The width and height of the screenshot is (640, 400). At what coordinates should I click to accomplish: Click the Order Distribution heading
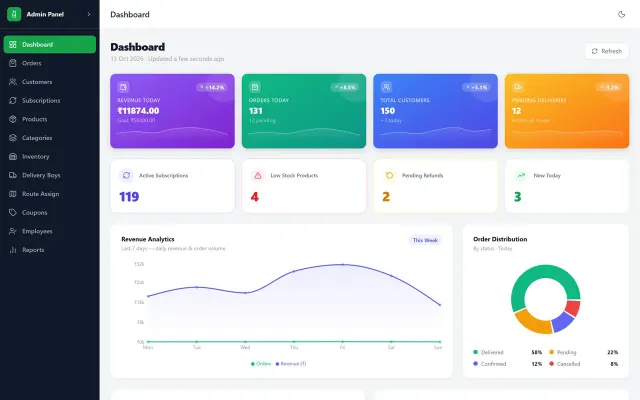pos(500,239)
